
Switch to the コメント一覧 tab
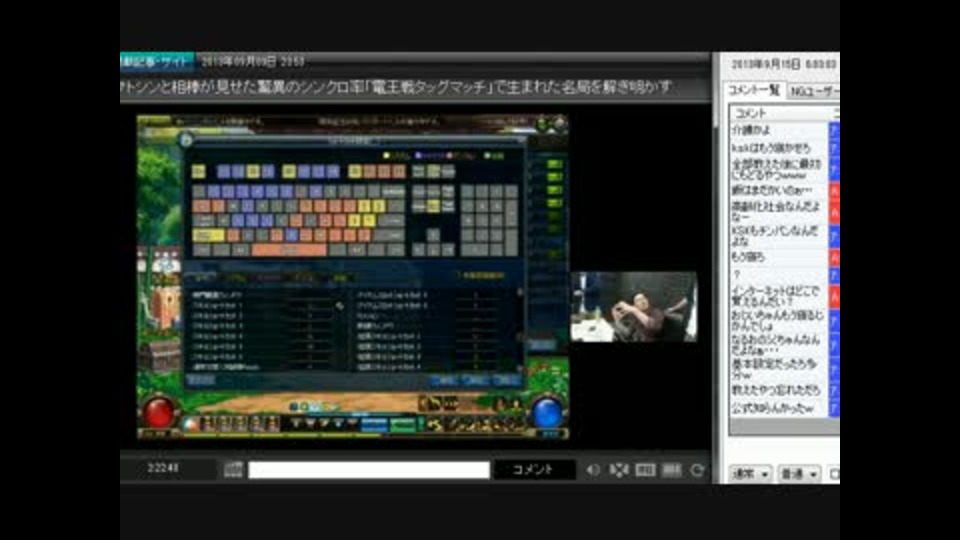coord(754,91)
